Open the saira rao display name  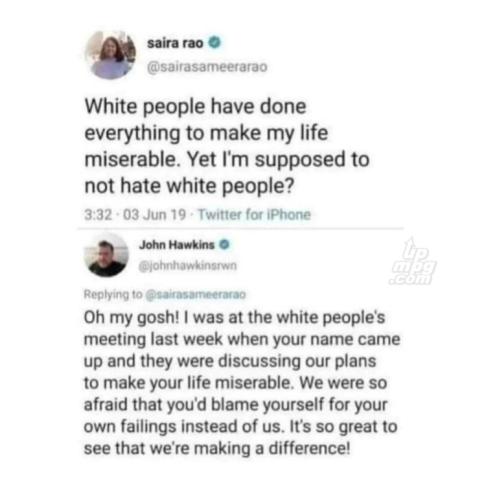pos(175,43)
